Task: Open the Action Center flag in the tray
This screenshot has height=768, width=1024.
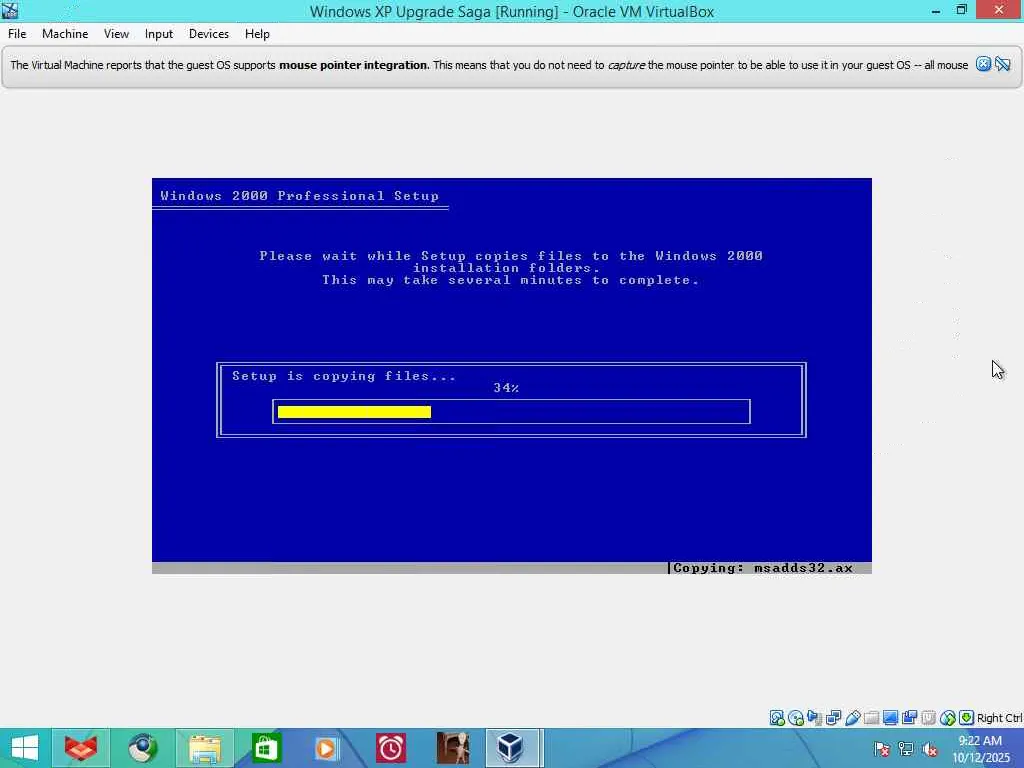Action: (x=881, y=749)
